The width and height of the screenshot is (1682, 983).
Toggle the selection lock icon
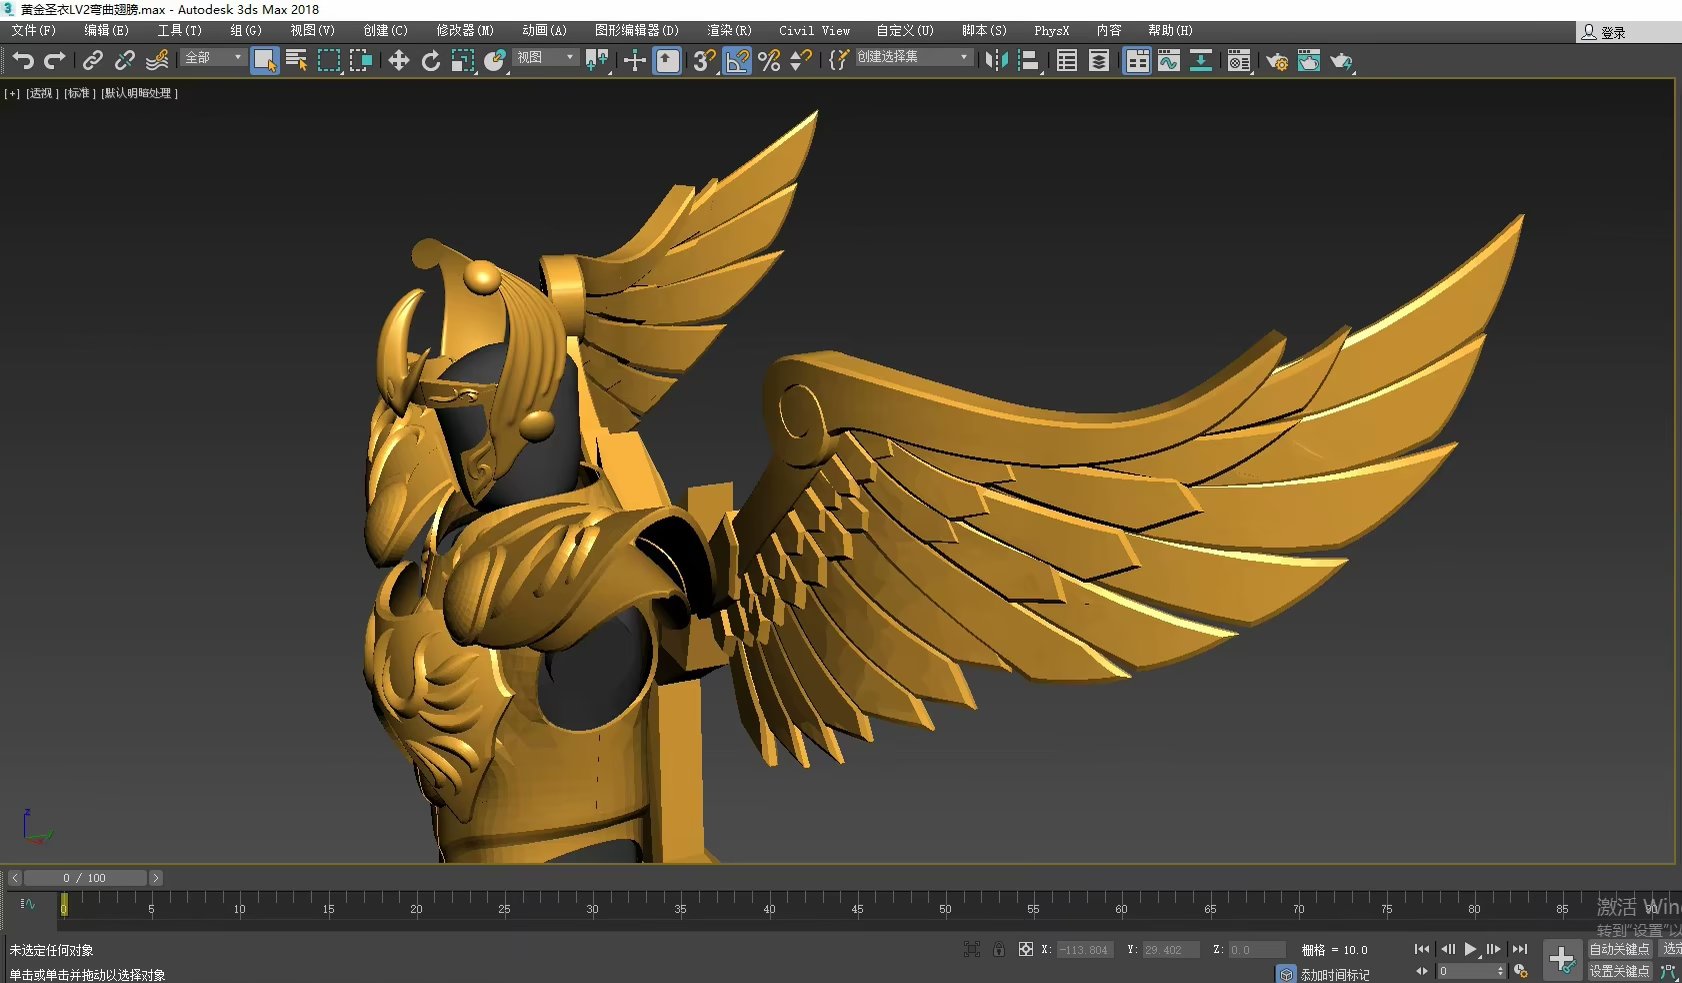tap(998, 949)
